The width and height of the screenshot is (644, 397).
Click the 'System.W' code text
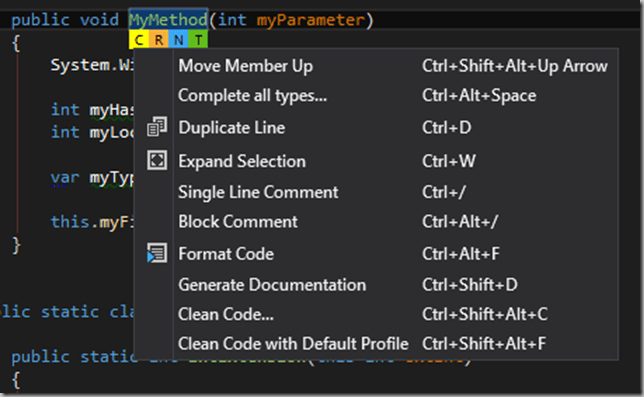(92, 65)
